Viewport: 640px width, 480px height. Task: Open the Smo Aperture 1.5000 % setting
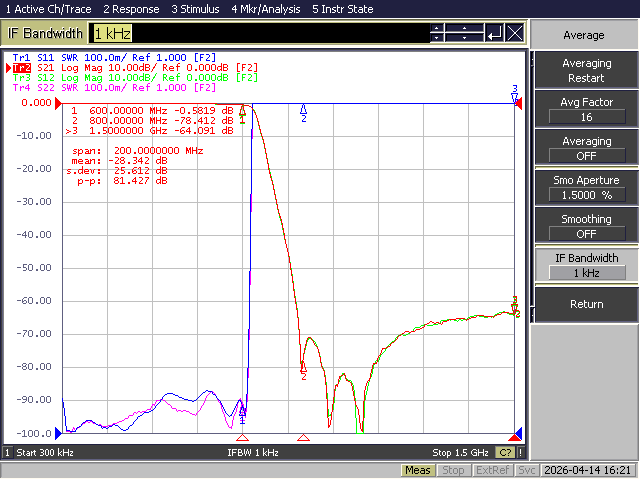pos(587,187)
